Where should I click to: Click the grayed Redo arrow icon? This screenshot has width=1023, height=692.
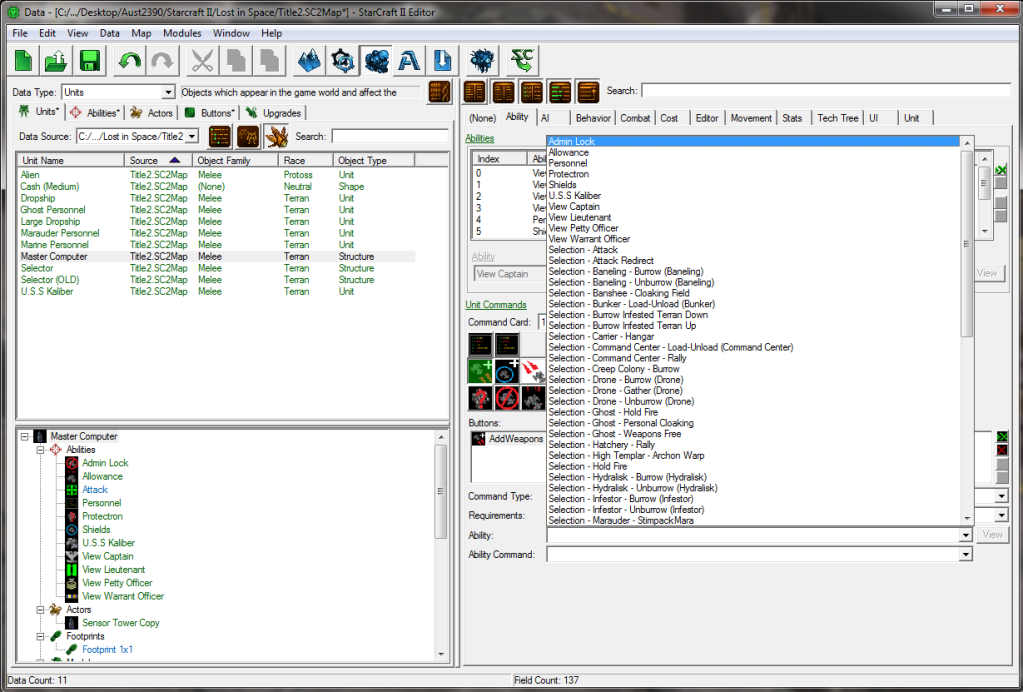162,61
